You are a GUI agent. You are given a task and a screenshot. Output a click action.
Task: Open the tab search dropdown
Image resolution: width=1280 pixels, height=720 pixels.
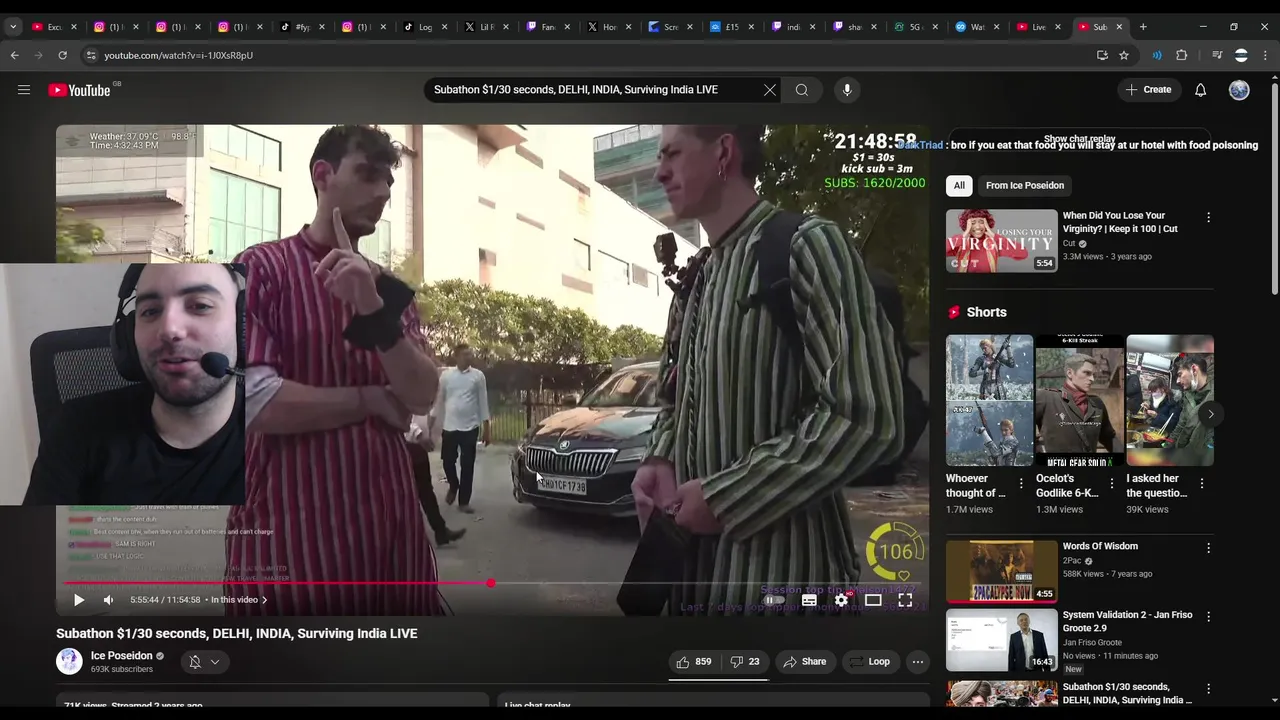coord(13,27)
